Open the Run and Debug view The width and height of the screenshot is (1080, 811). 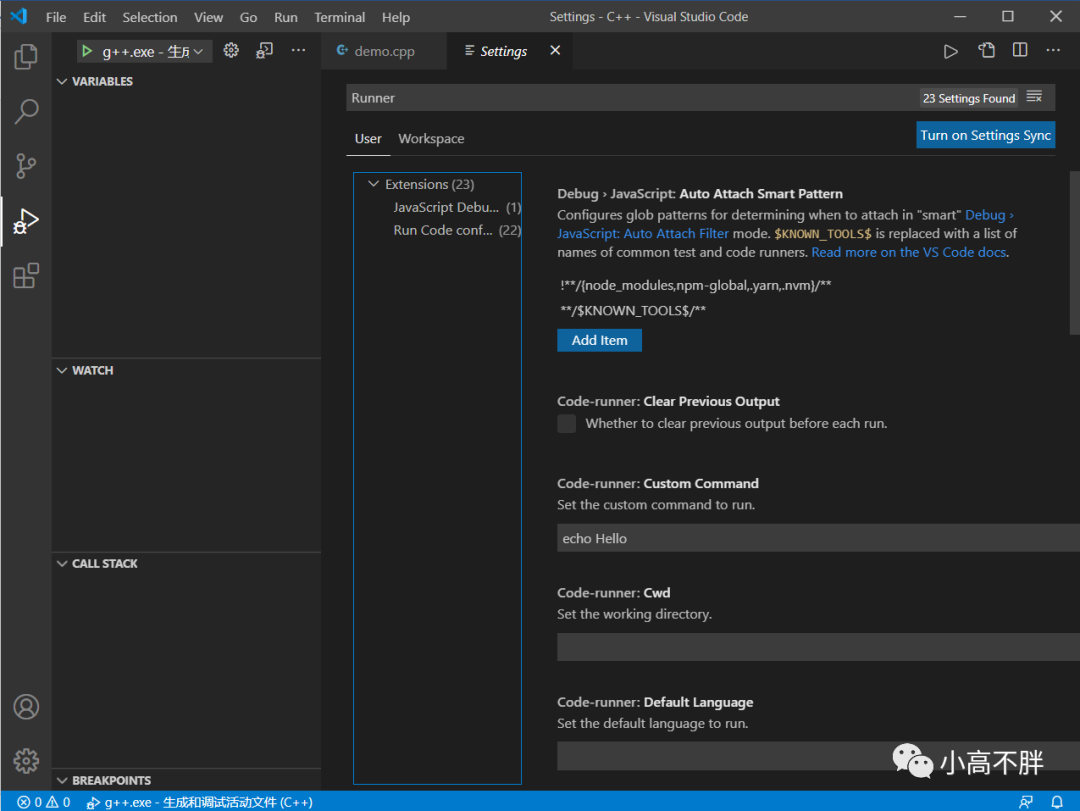click(x=26, y=221)
